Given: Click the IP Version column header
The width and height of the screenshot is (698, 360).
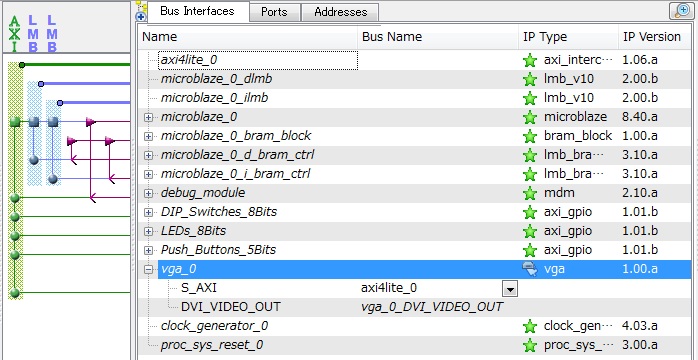Looking at the screenshot, I should [x=654, y=37].
